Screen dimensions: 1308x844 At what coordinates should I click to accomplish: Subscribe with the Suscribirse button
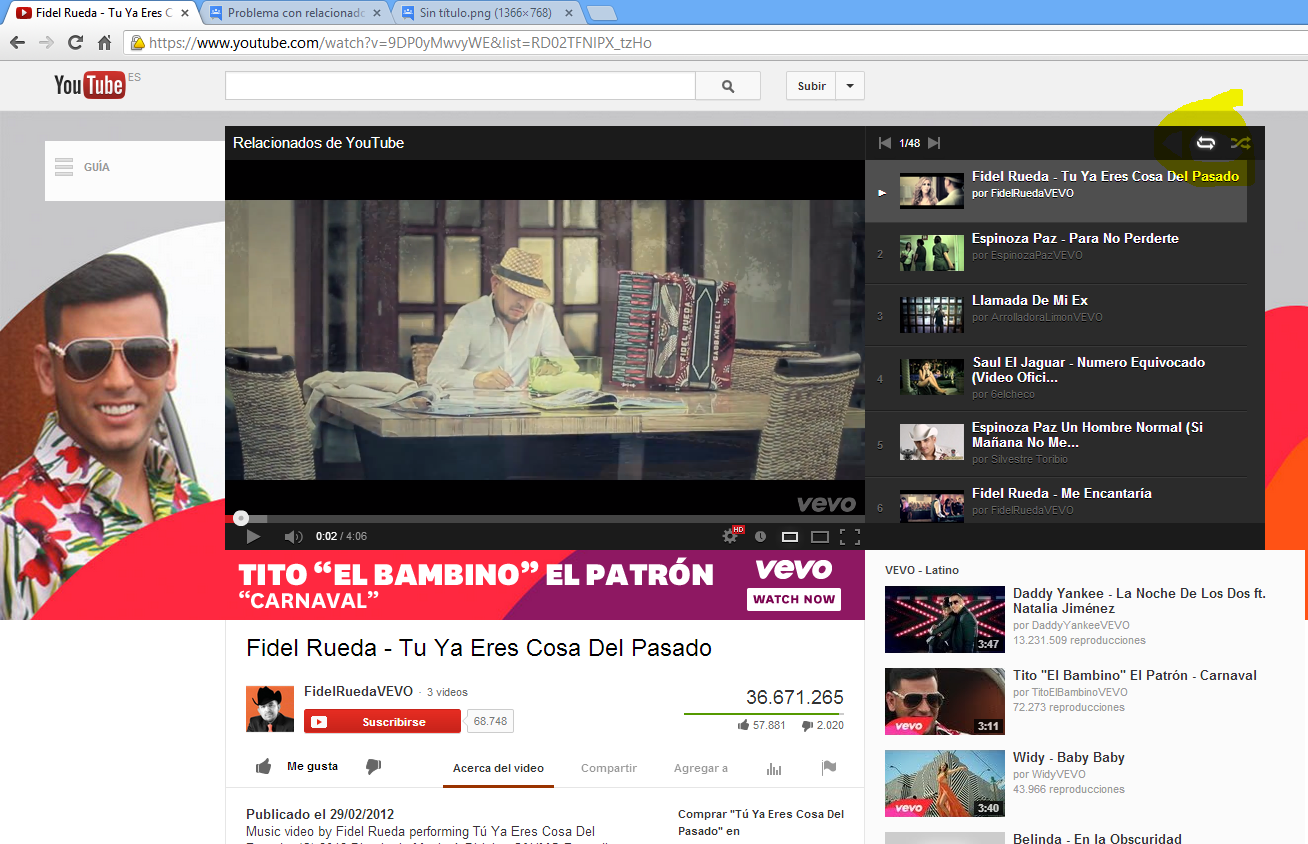click(x=383, y=721)
